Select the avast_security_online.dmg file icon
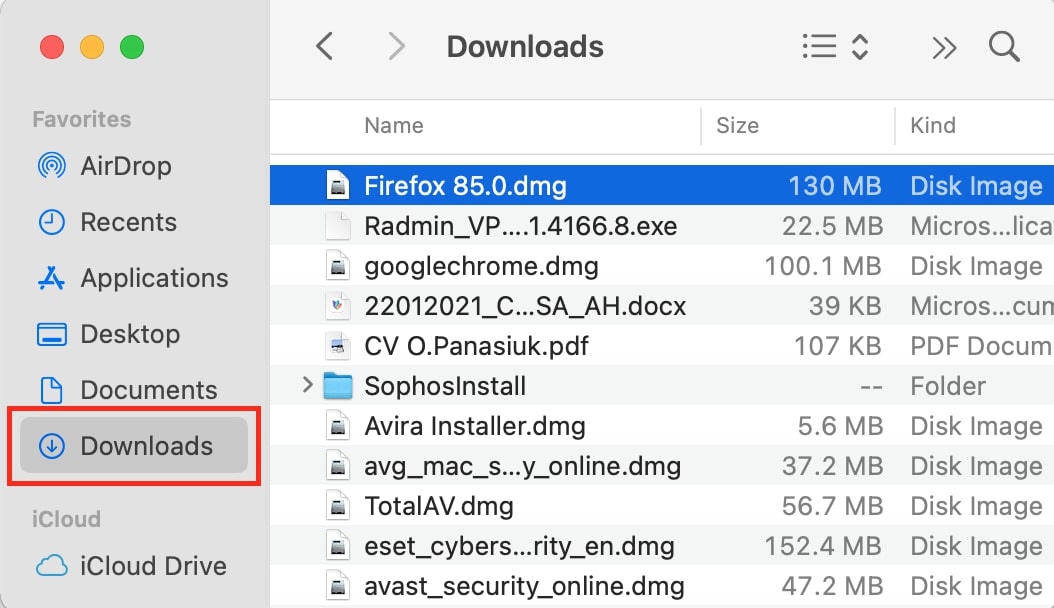This screenshot has height=608, width=1054. point(338,586)
